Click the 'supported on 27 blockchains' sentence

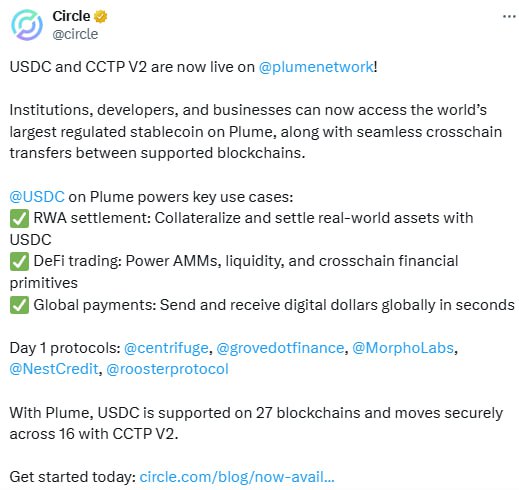pos(256,423)
